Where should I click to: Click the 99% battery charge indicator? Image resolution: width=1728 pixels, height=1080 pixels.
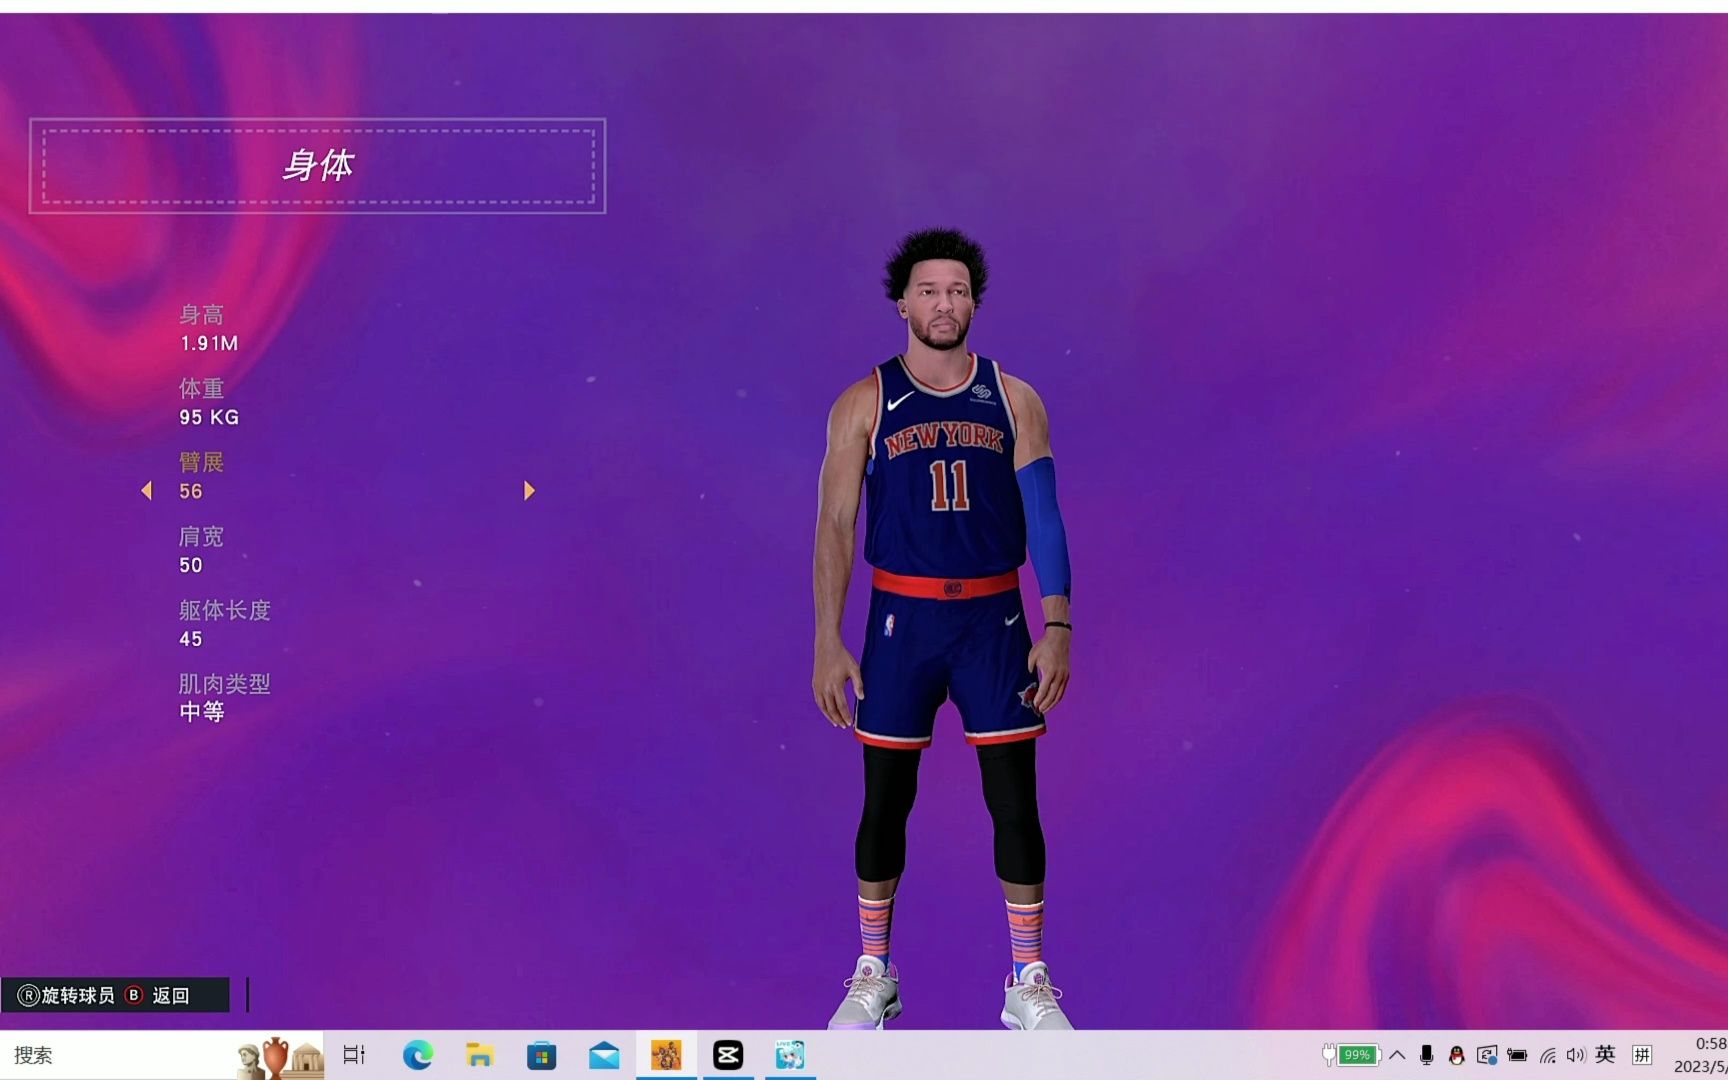1357,1055
